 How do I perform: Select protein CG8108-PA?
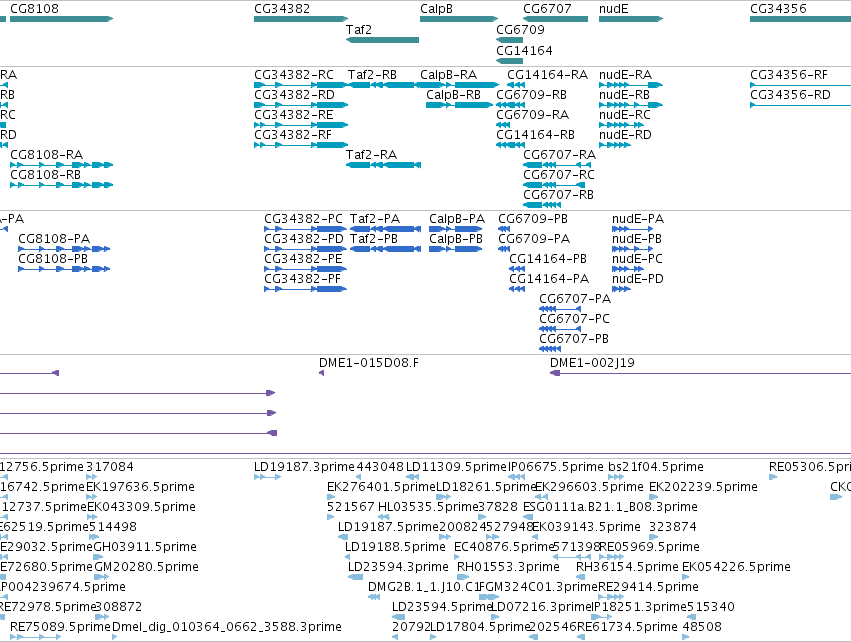54,239
